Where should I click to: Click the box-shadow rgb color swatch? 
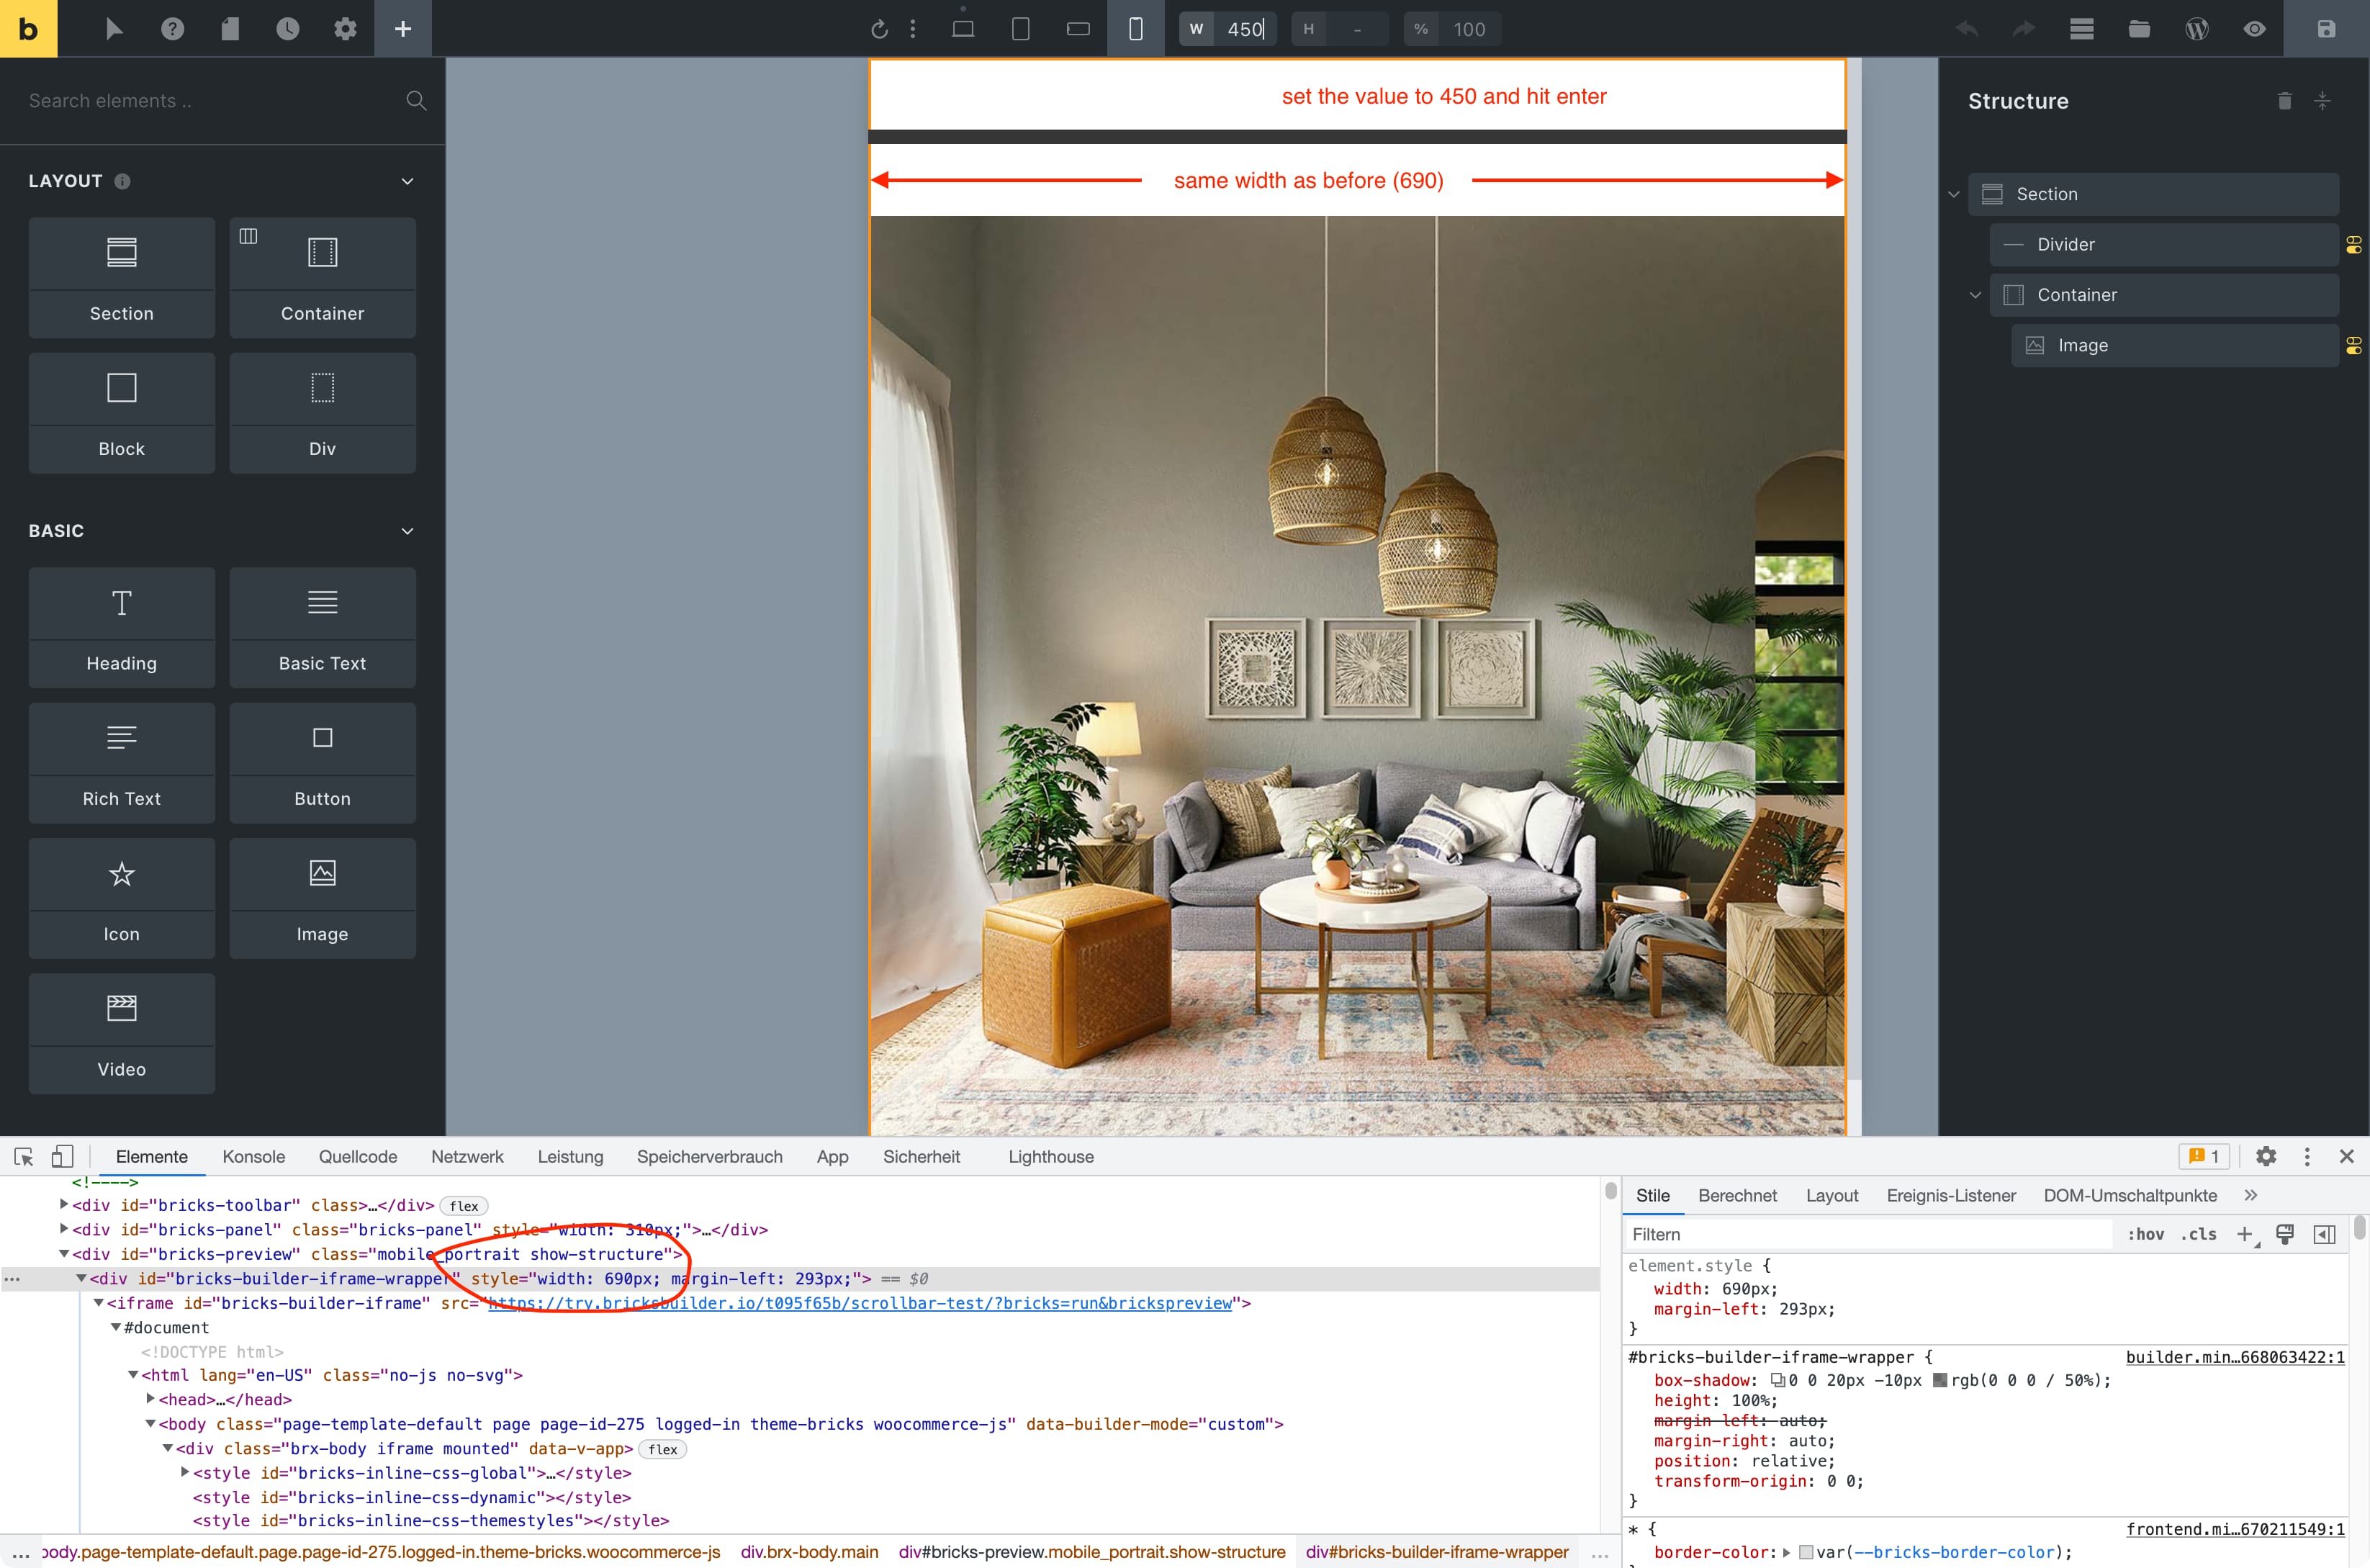1940,1380
